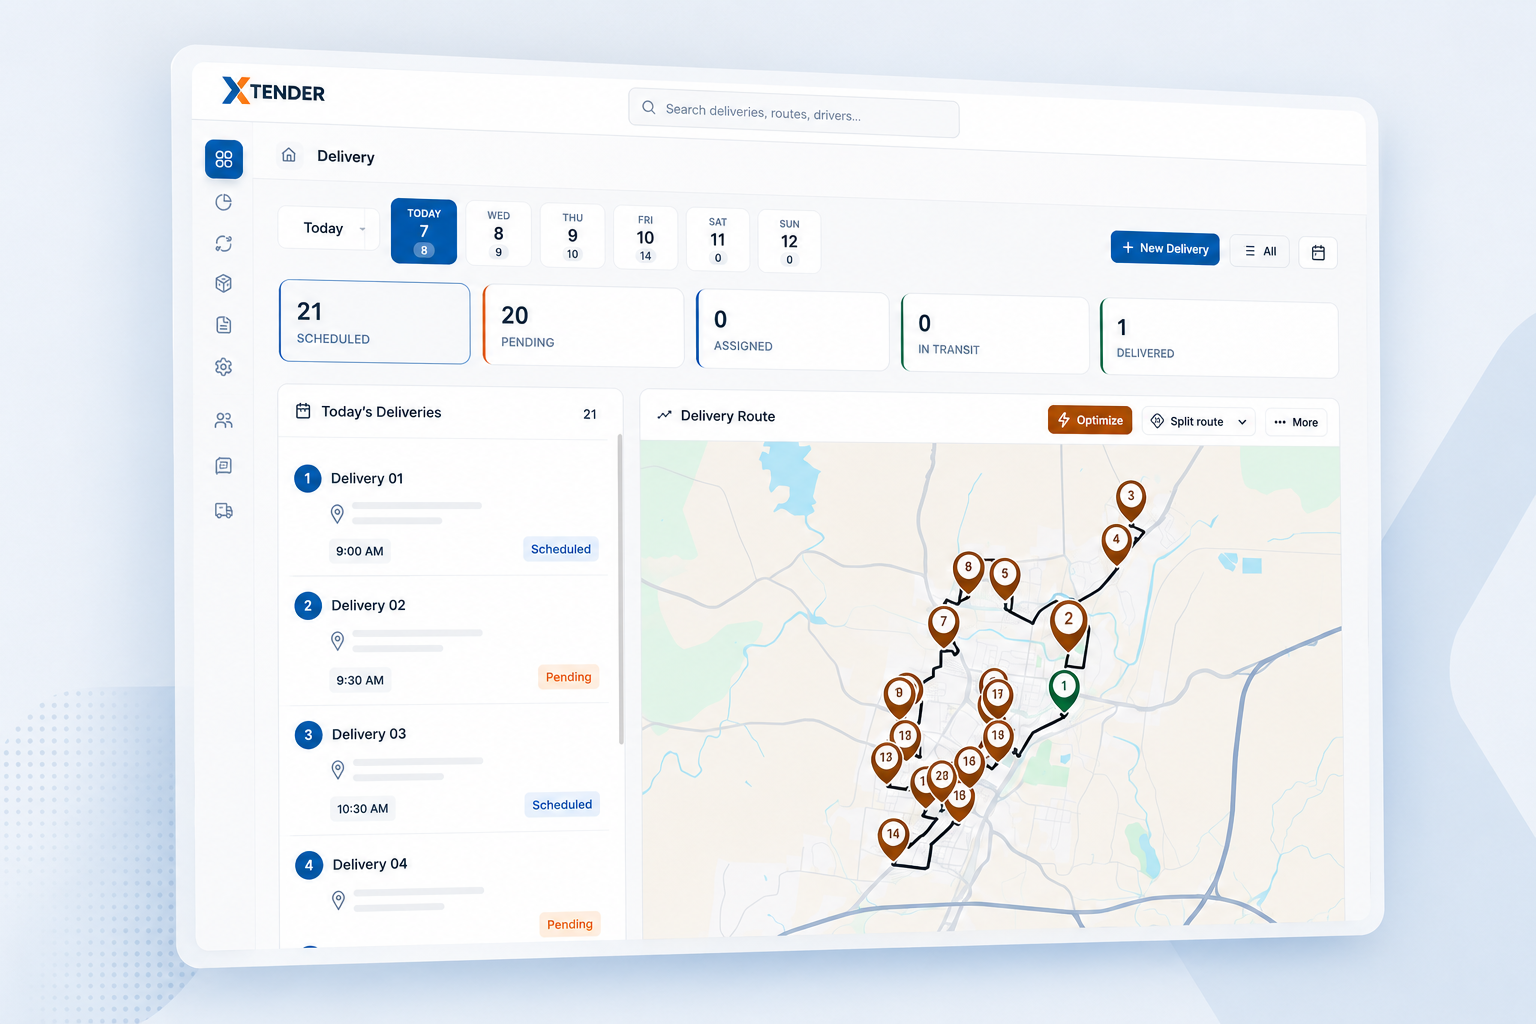1536x1024 pixels.
Task: Open the Delivery 03 list item
Action: [x=450, y=770]
